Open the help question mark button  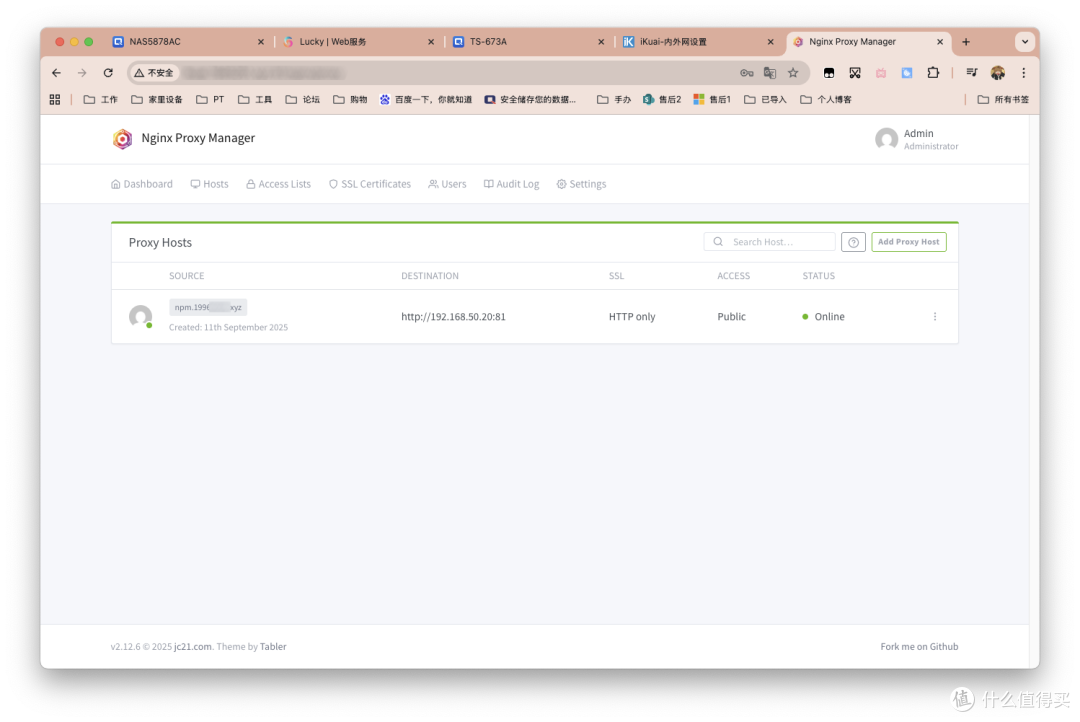(x=853, y=243)
